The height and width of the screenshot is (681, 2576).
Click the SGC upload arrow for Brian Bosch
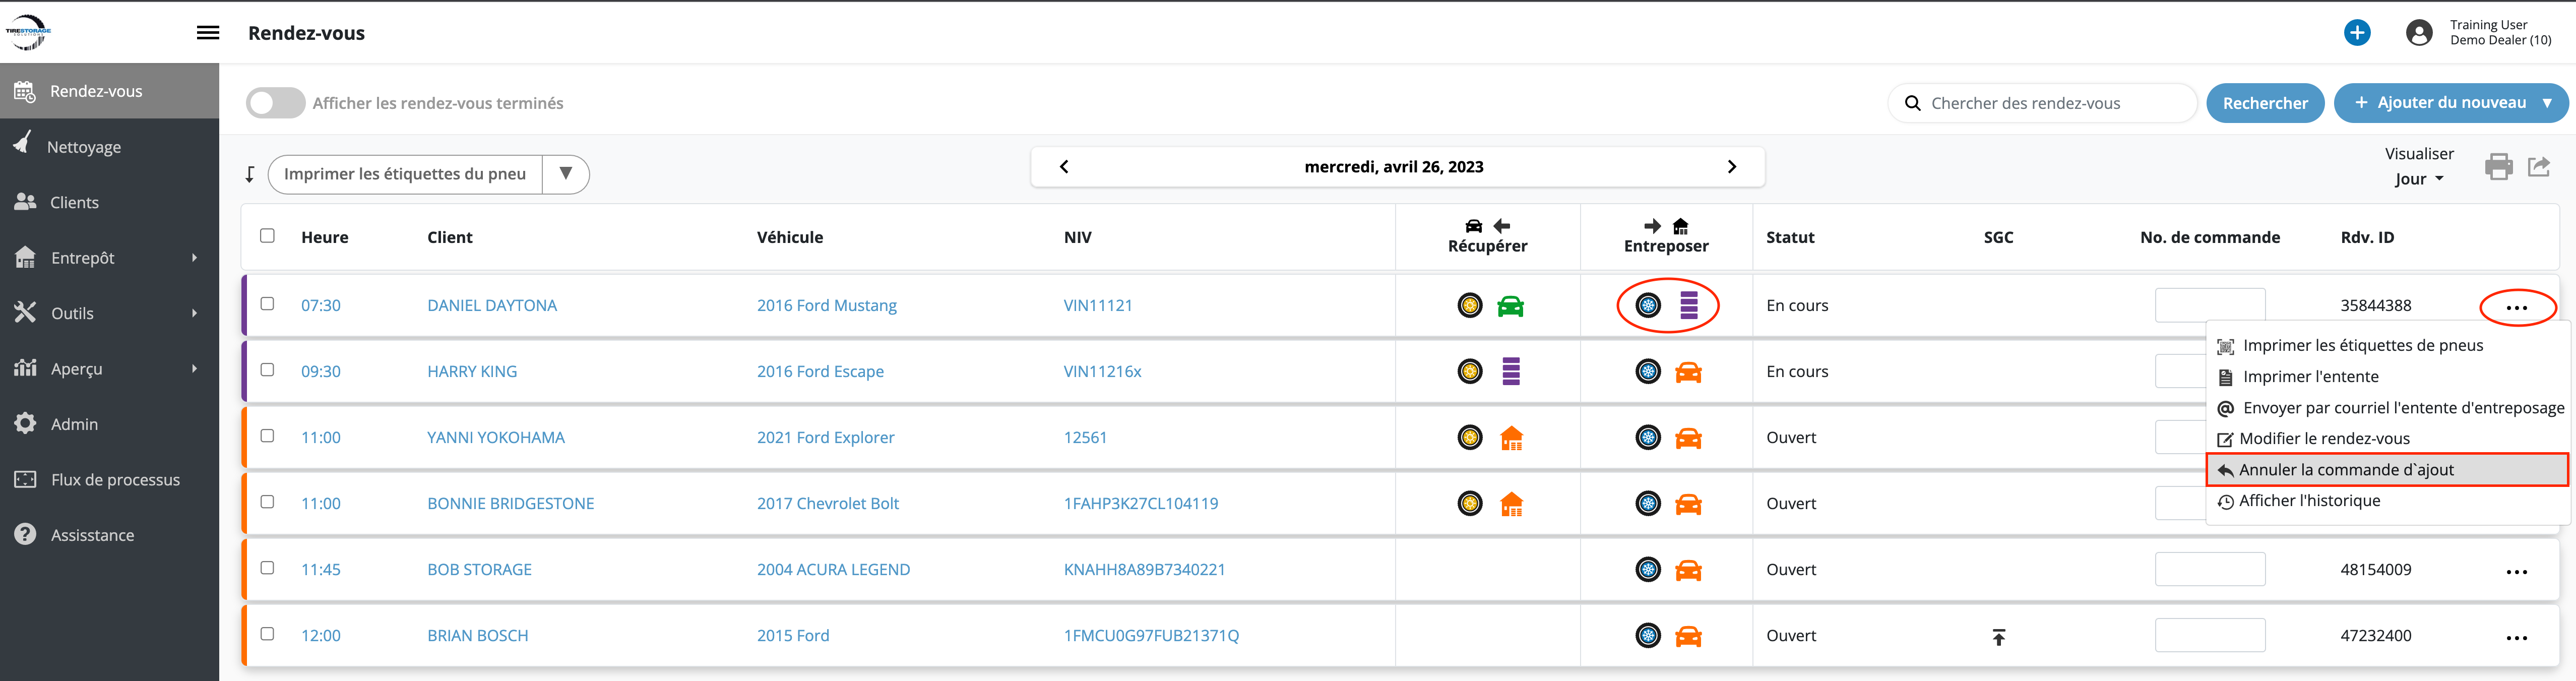pos(1998,637)
